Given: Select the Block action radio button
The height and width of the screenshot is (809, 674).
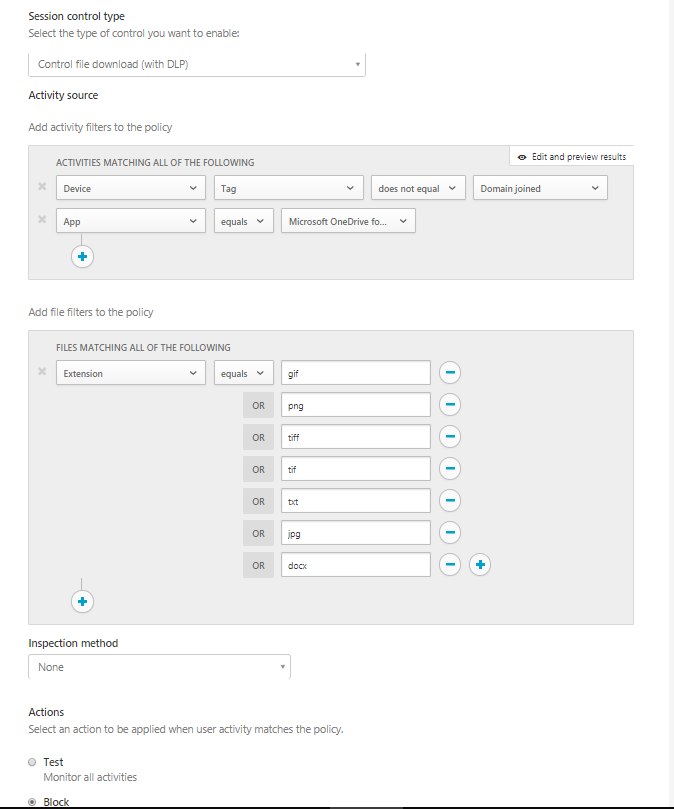Looking at the screenshot, I should [x=31, y=801].
